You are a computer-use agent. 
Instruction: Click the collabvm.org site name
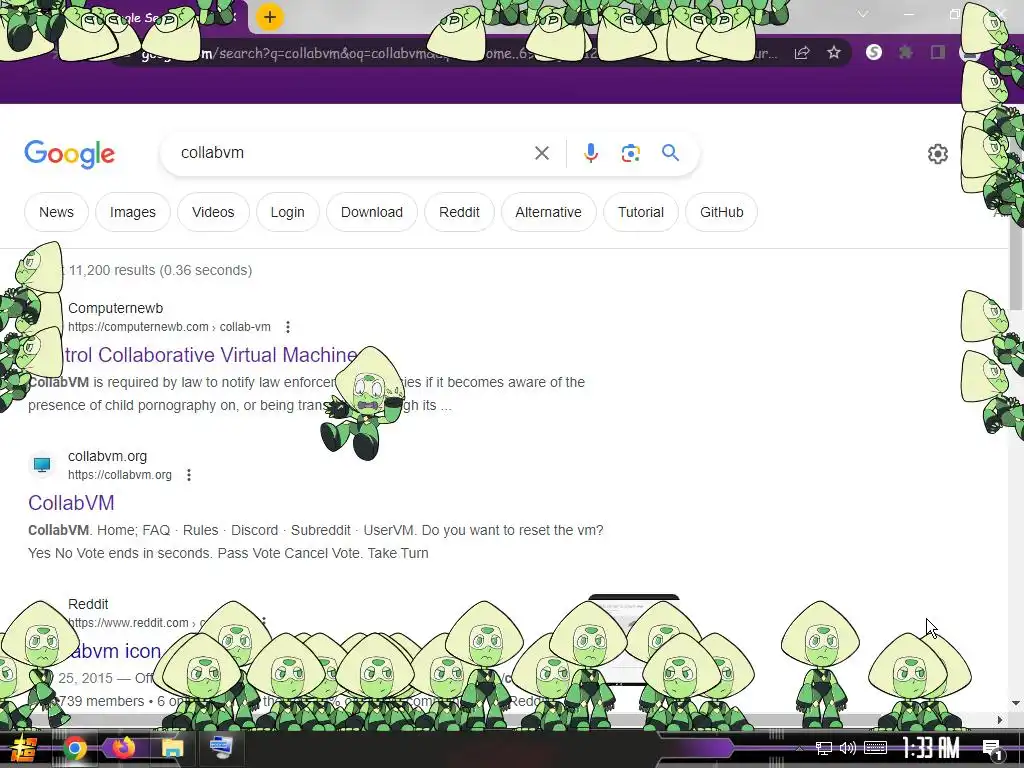click(107, 456)
